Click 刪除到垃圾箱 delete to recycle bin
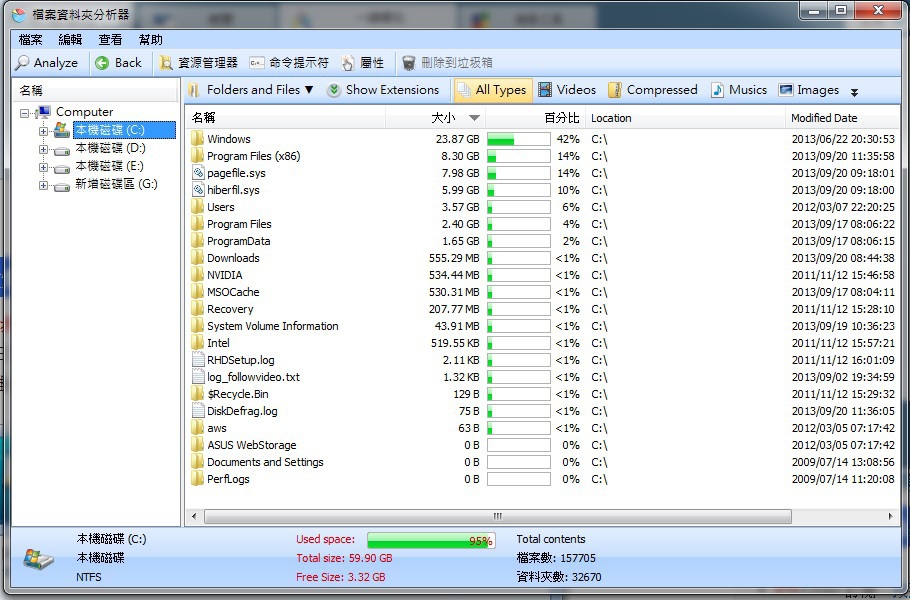The image size is (910, 600). 447,63
